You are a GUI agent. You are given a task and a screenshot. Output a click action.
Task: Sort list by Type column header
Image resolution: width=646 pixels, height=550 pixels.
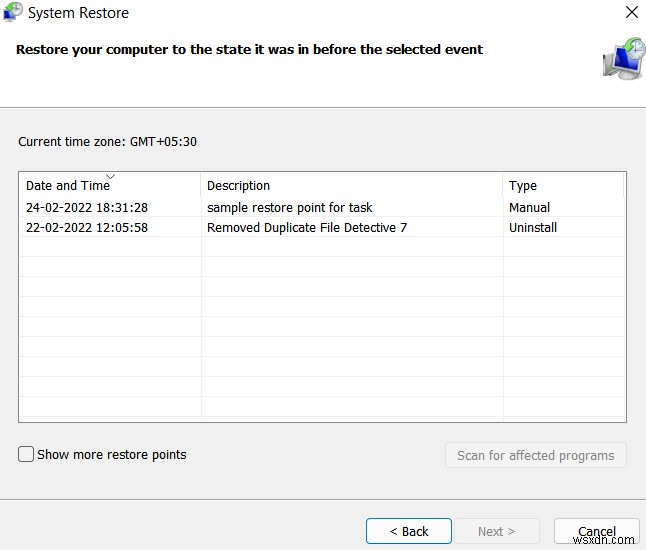523,186
